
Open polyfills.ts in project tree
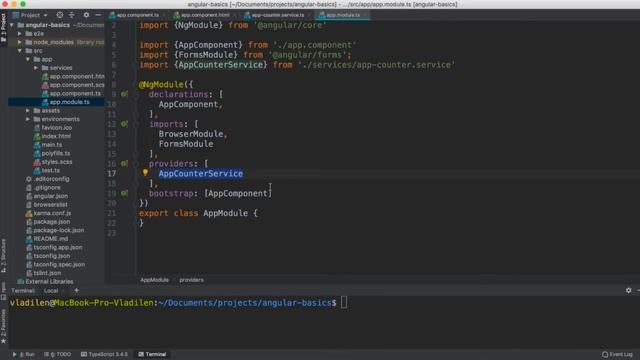click(51, 153)
